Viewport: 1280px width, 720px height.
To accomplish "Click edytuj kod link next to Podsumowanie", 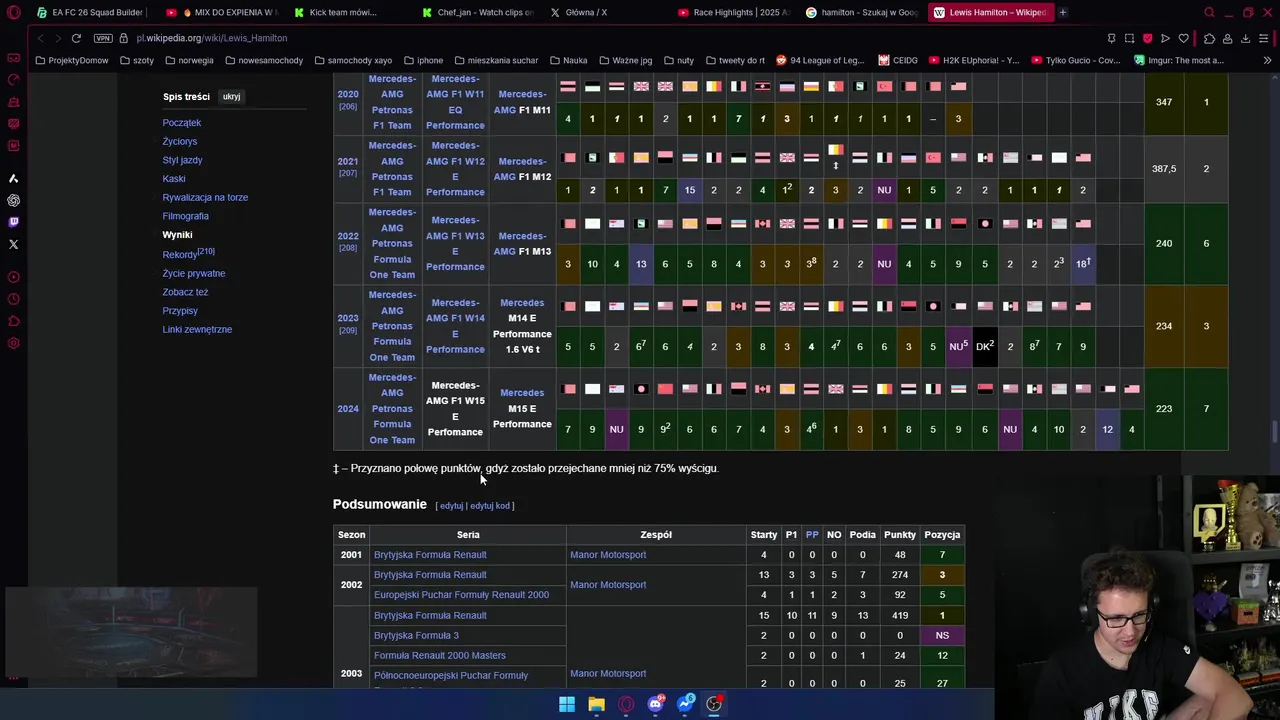I will pyautogui.click(x=490, y=506).
